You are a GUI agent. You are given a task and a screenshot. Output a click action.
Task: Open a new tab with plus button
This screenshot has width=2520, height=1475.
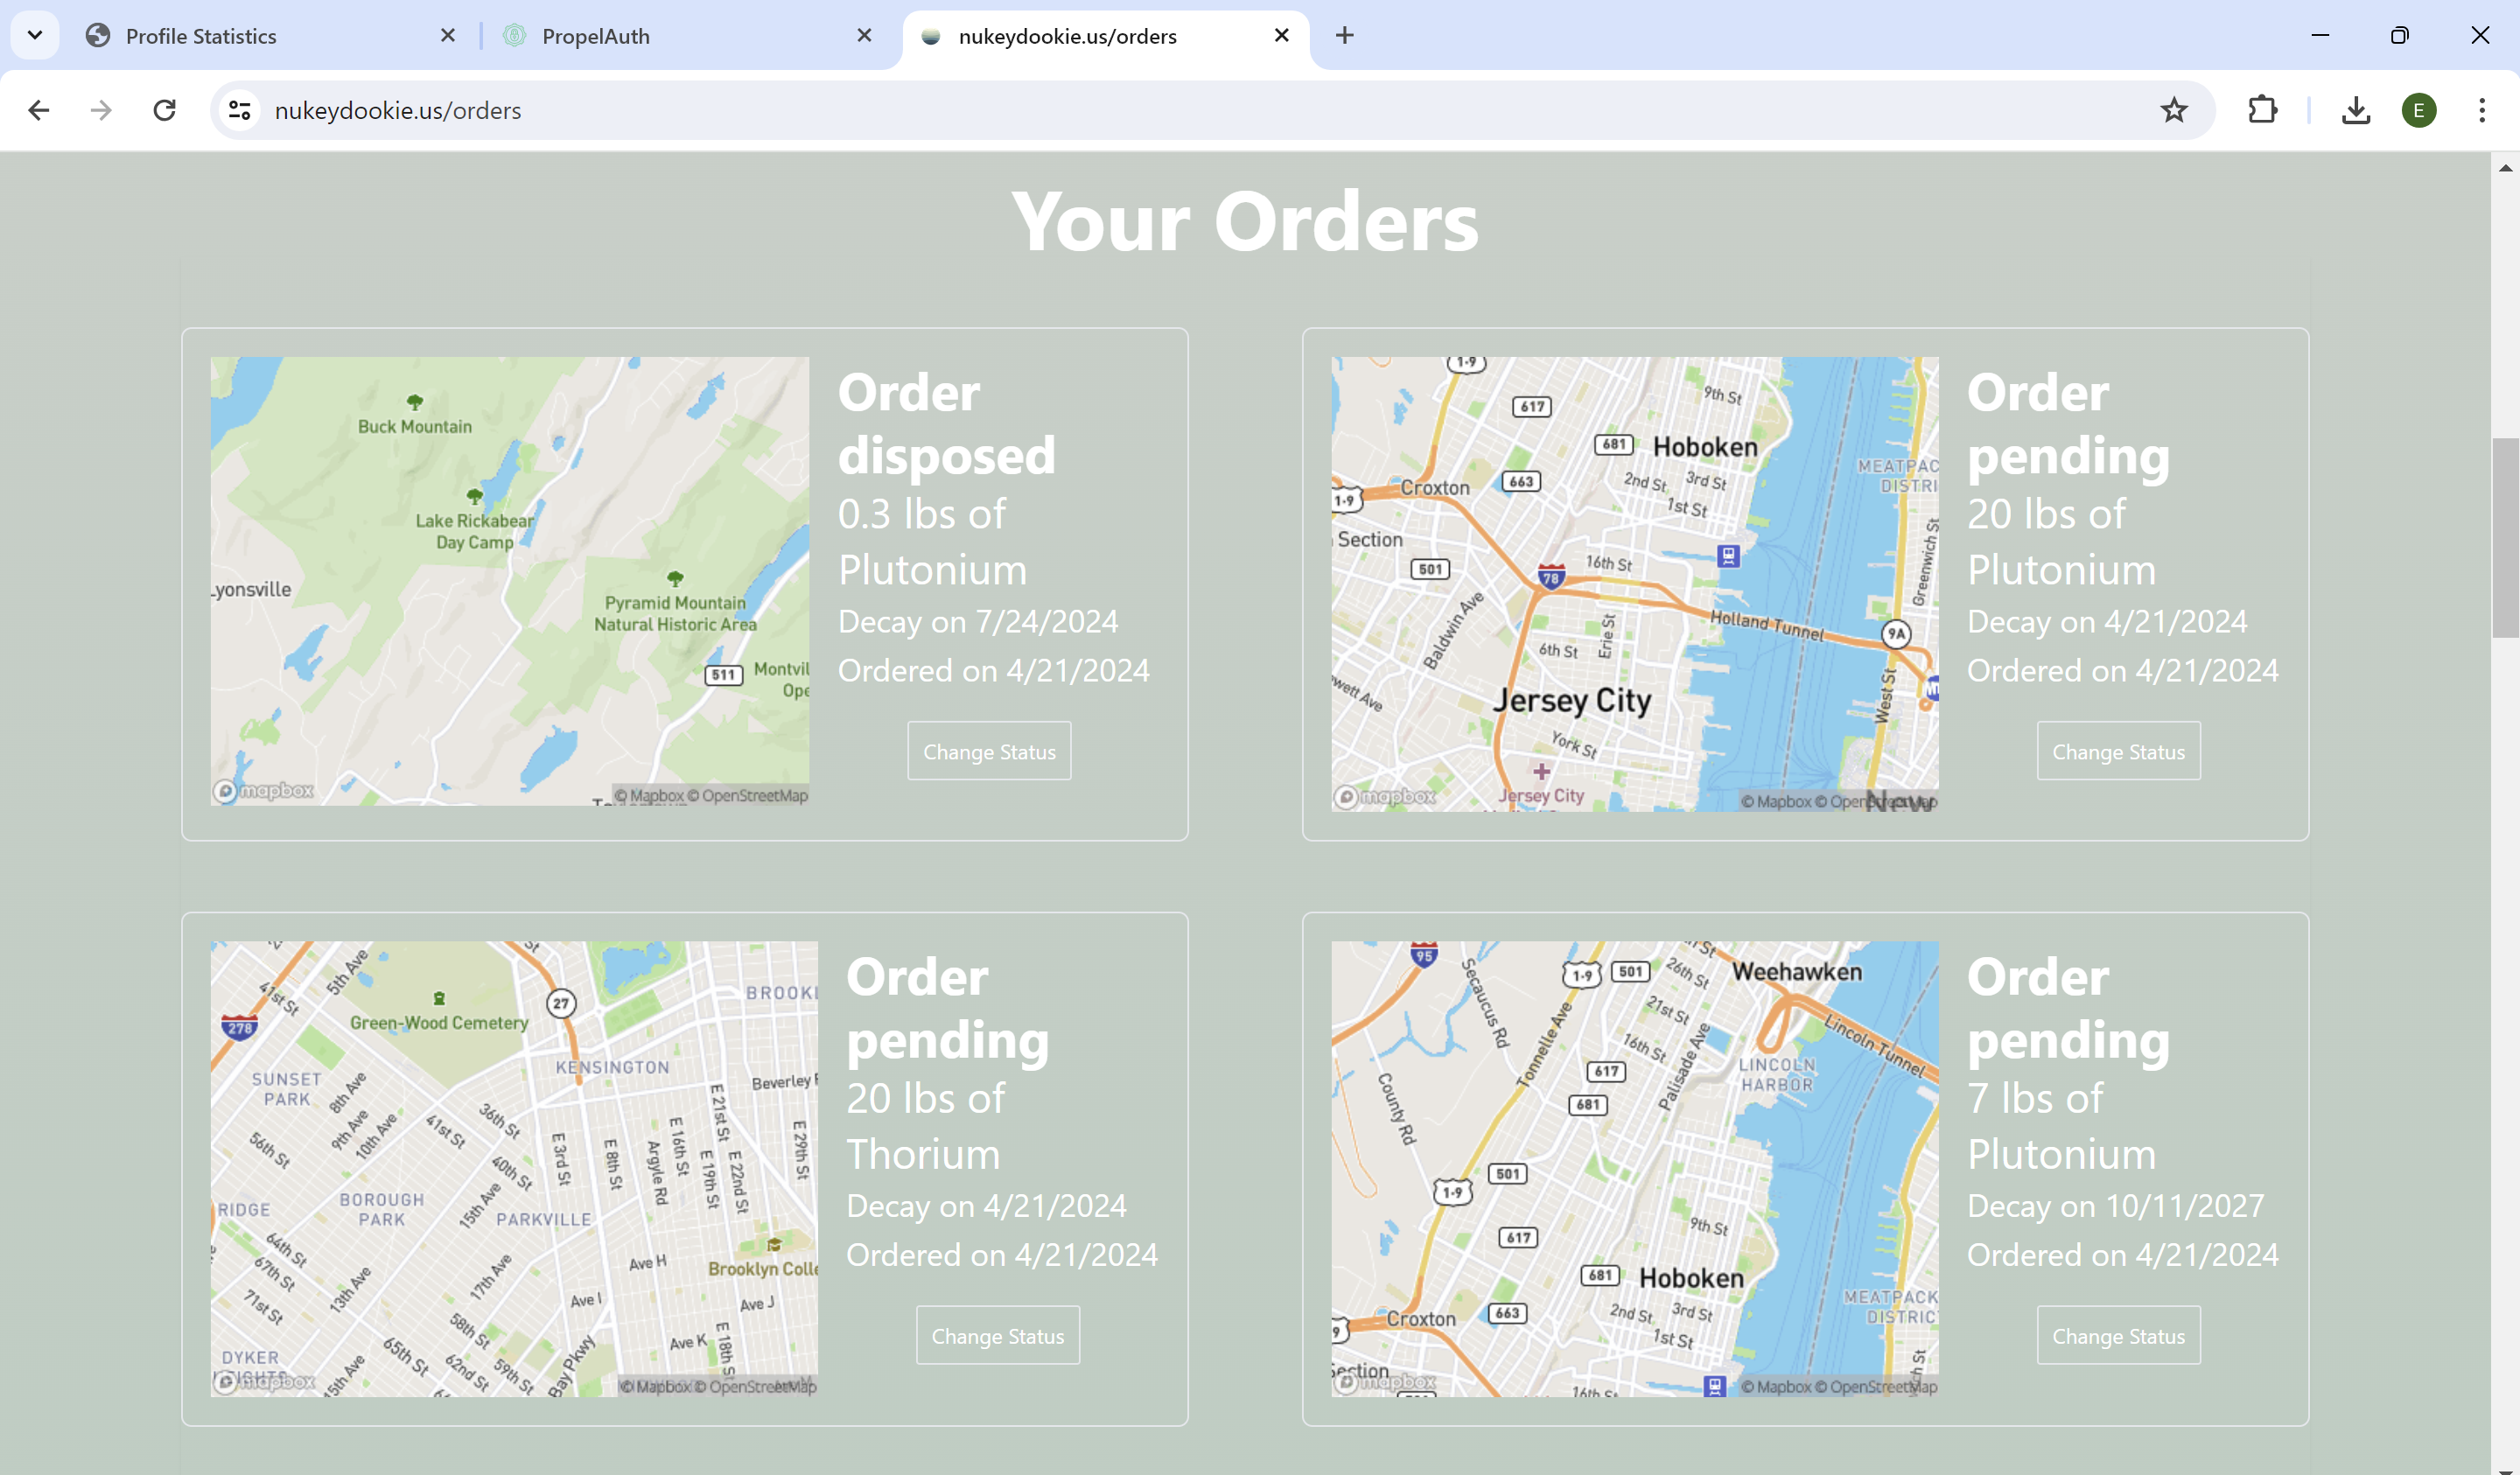pos(1344,36)
